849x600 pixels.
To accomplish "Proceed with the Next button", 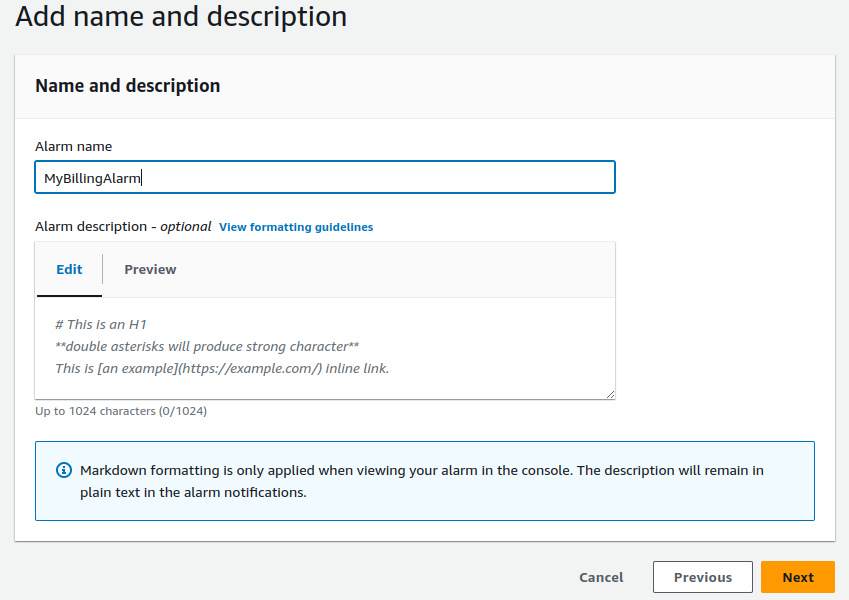I will [x=798, y=577].
